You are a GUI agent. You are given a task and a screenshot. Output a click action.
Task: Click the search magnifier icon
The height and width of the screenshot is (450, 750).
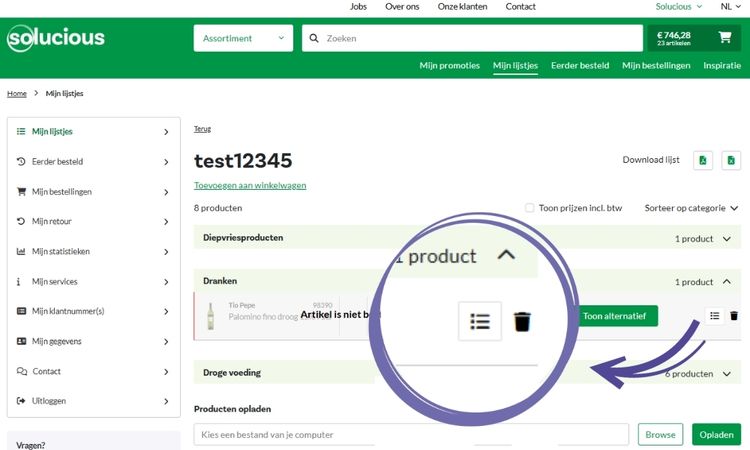pyautogui.click(x=313, y=39)
